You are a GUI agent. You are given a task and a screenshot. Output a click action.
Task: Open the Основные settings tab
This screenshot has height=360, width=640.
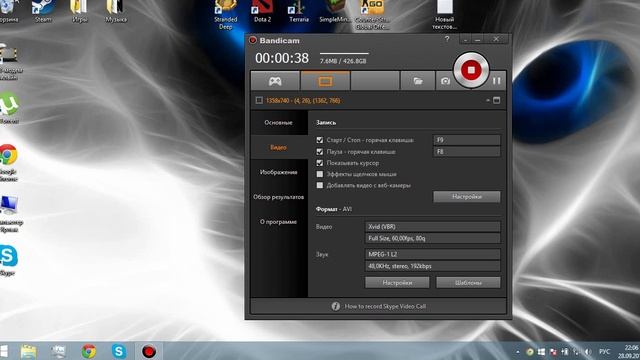[x=278, y=122]
